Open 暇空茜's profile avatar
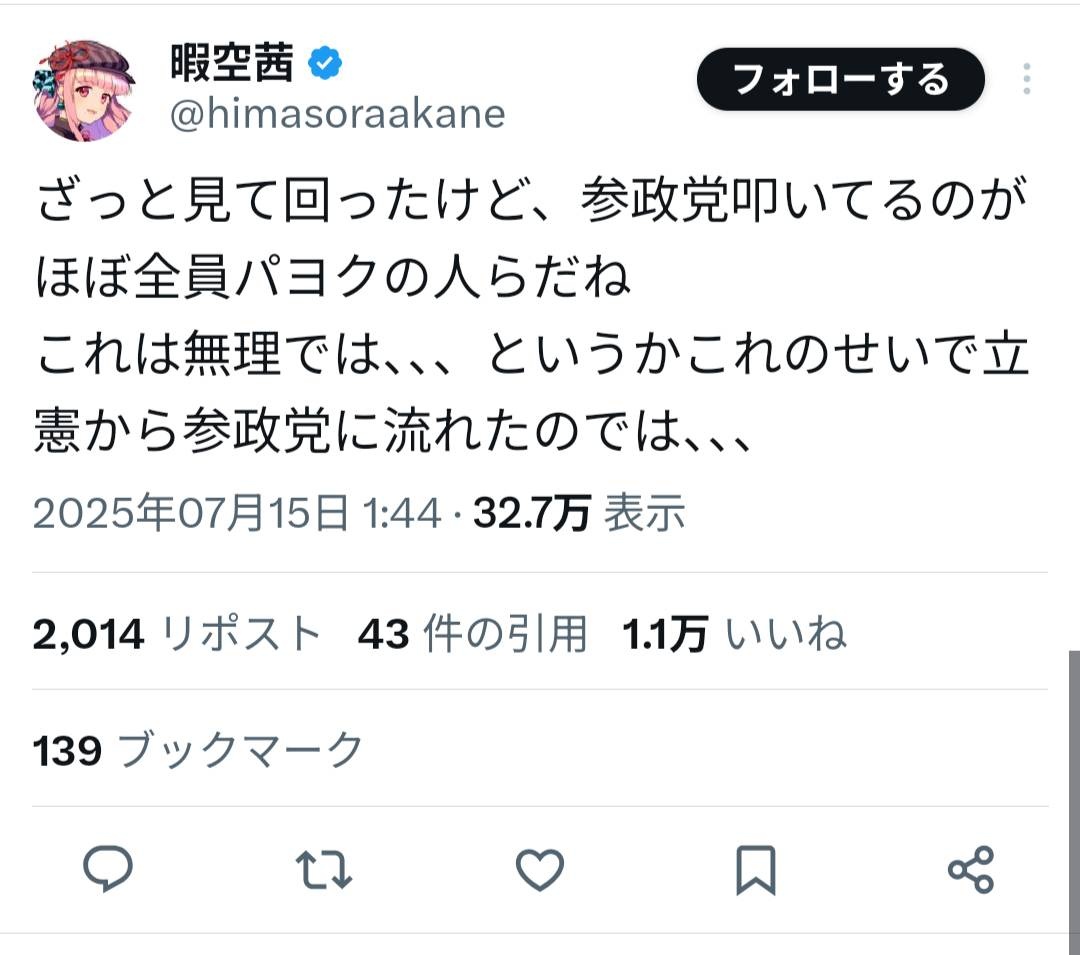 pos(85,91)
